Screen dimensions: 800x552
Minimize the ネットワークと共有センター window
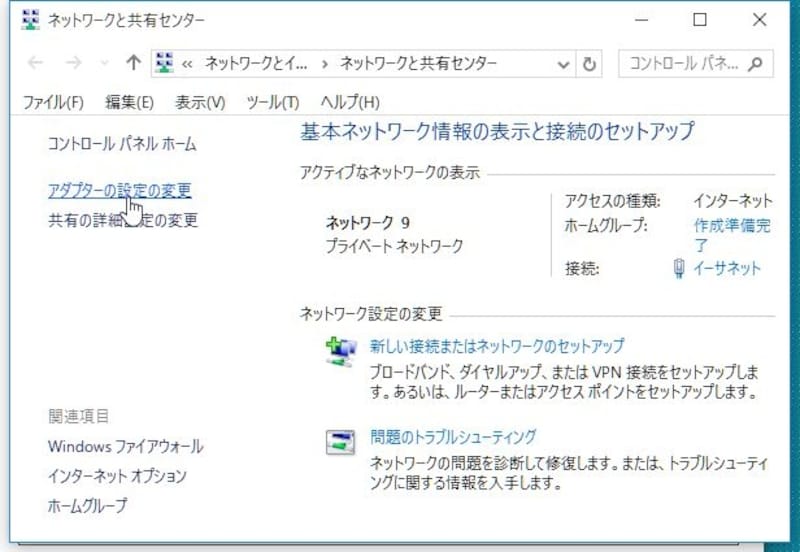point(641,20)
